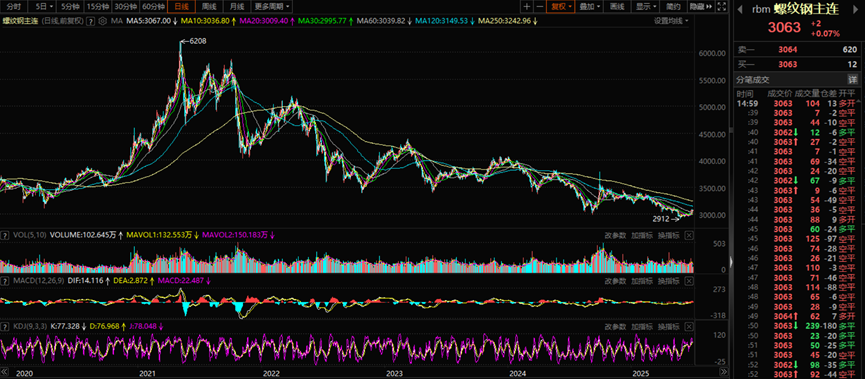Click the latest price 3063 in the header

click(783, 29)
